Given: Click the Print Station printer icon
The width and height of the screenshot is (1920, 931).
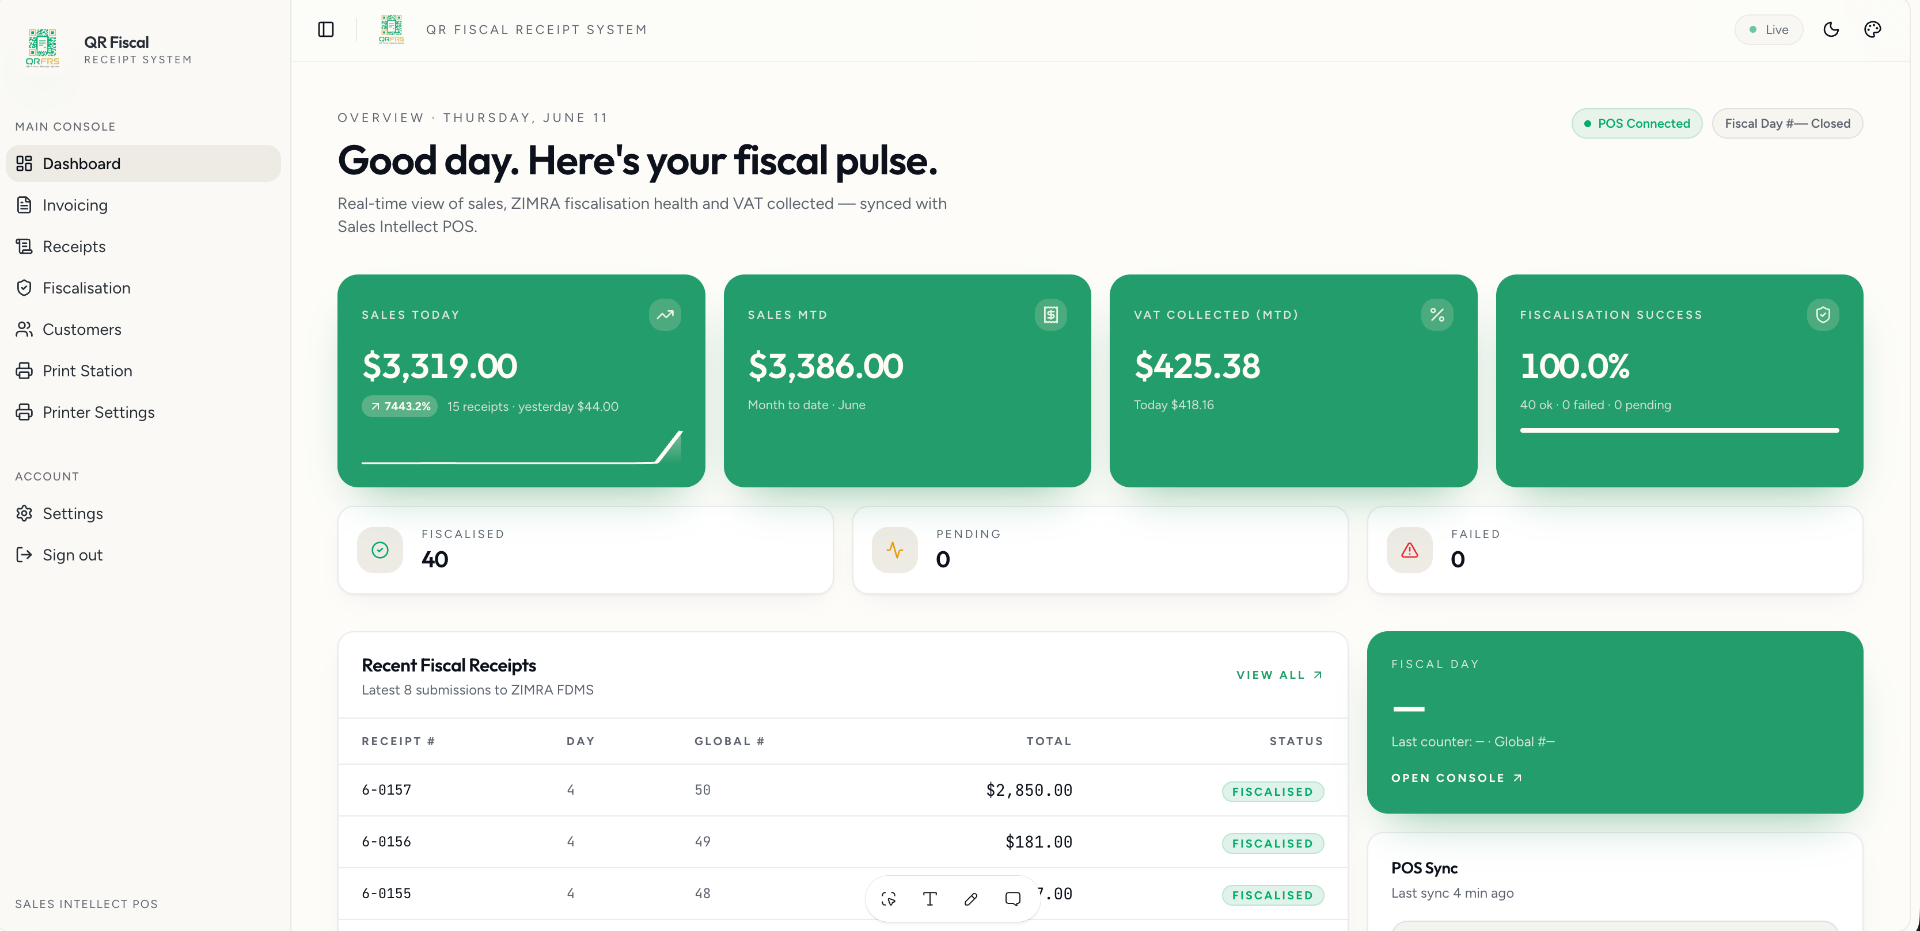Looking at the screenshot, I should tap(24, 371).
